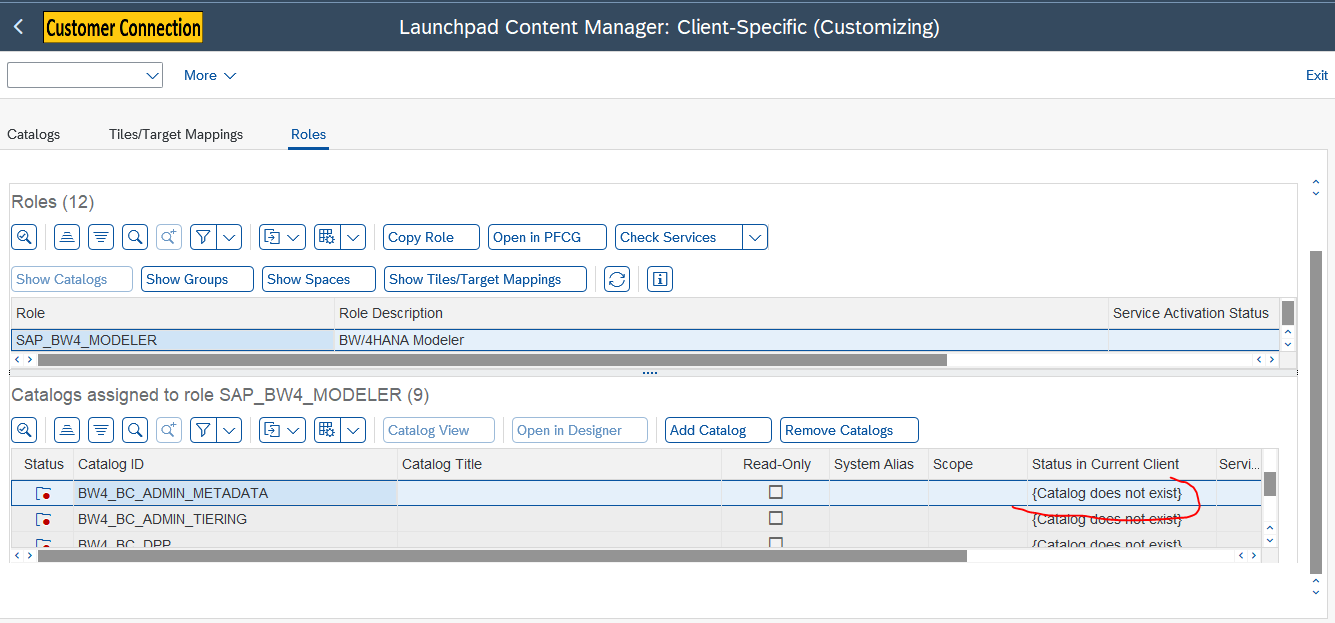Open the command field dropdown
Image resolution: width=1335 pixels, height=623 pixels.
tap(153, 75)
